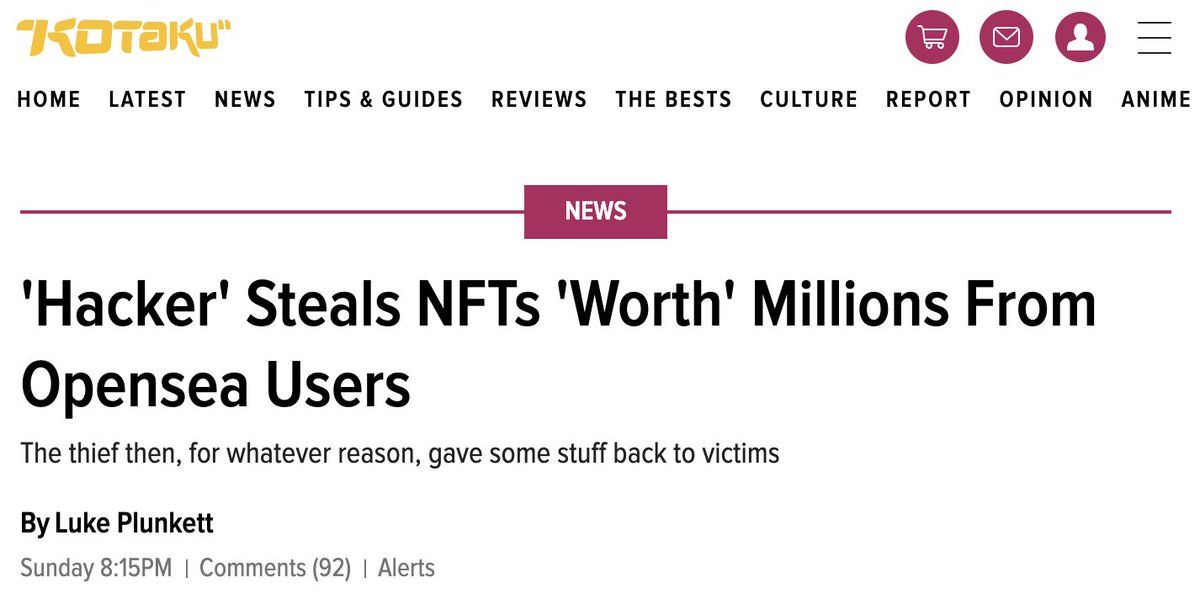Click the magenta NEWS category badge
This screenshot has width=1200, height=604.
[595, 211]
